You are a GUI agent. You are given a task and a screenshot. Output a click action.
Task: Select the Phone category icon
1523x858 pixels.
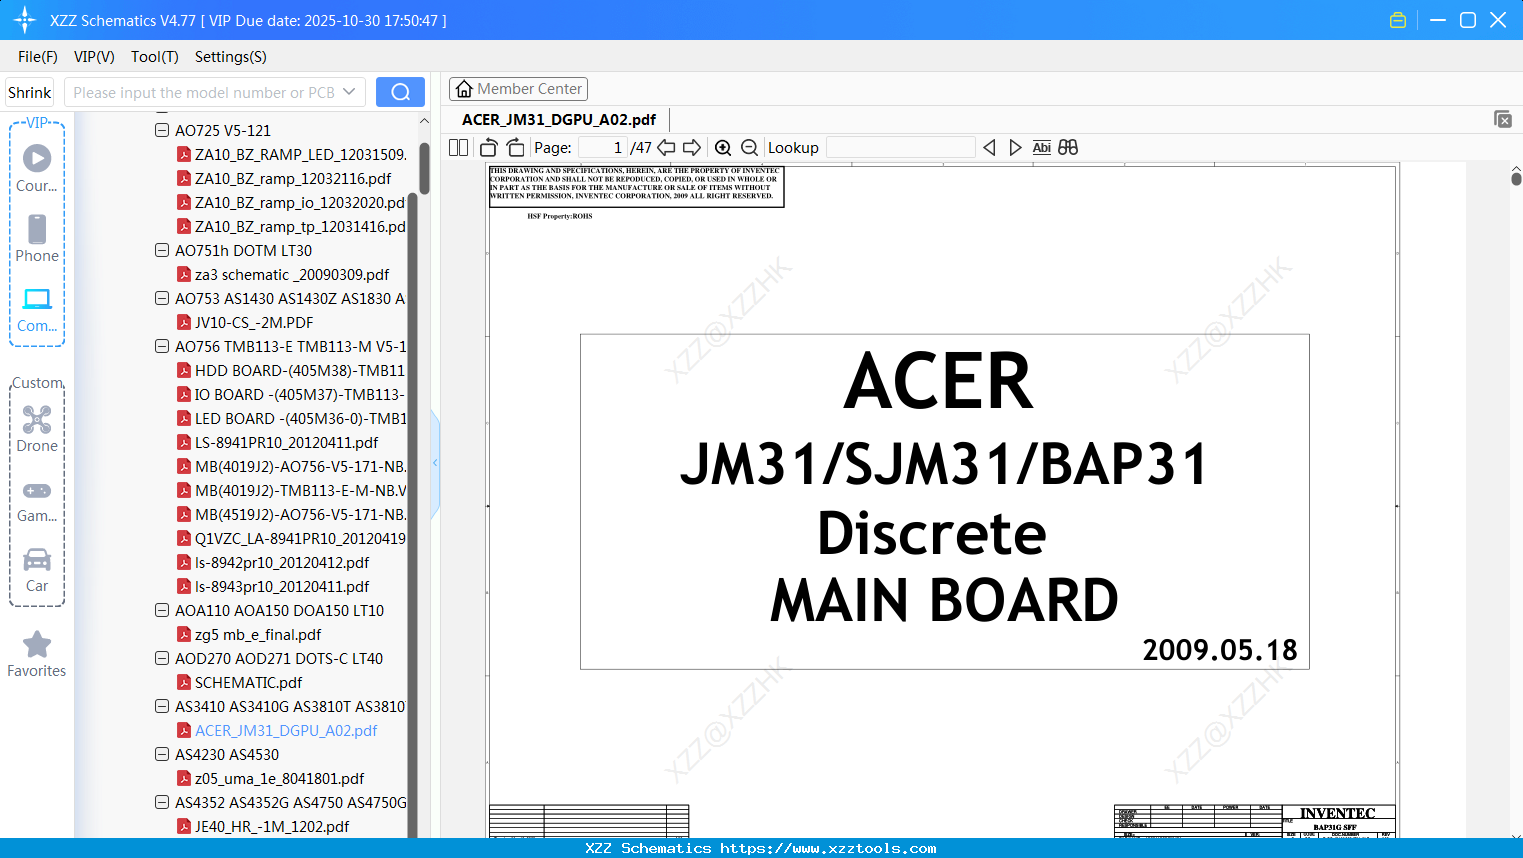(x=37, y=238)
